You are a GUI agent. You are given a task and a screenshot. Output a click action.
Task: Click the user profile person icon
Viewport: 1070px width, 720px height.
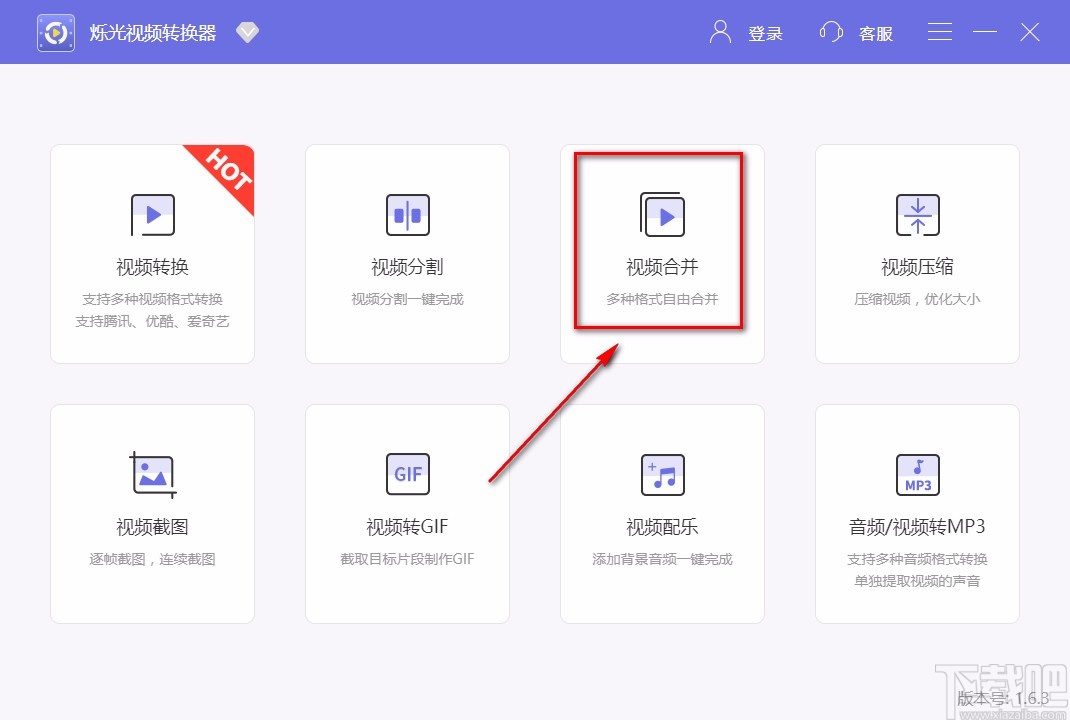[x=718, y=31]
